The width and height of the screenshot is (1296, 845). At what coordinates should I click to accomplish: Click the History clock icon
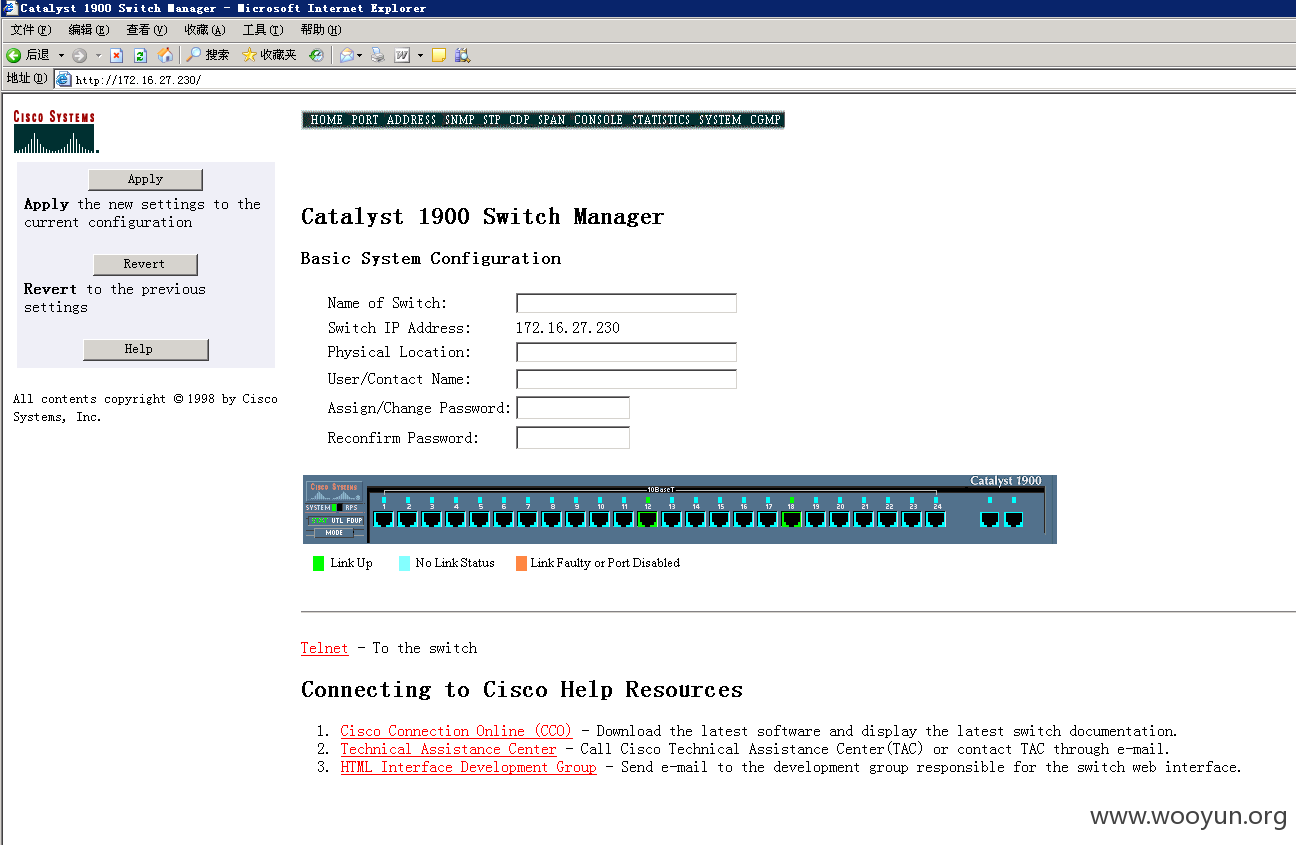pos(316,55)
